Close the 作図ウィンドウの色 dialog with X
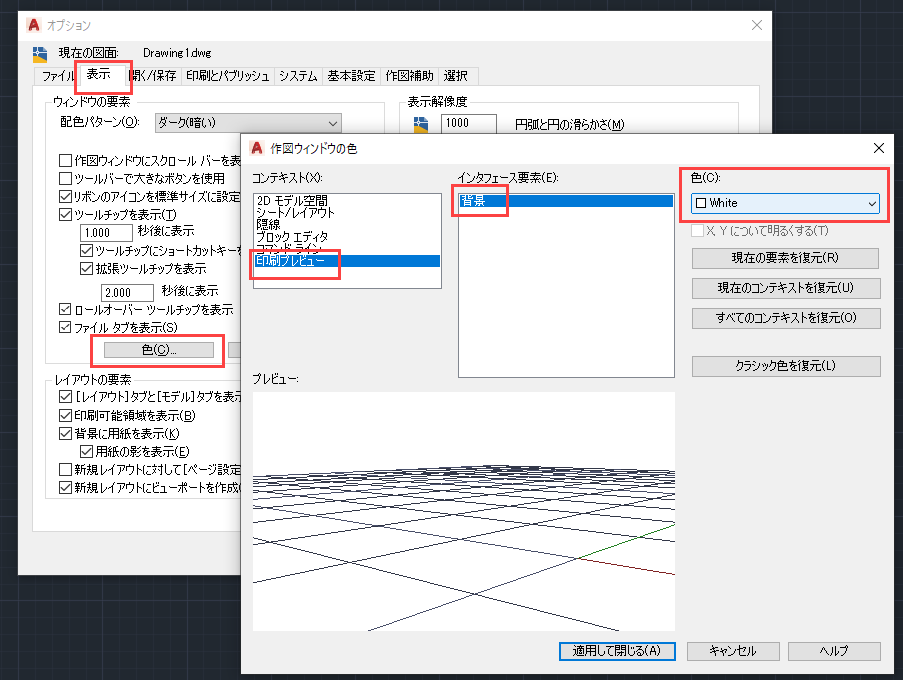The height and width of the screenshot is (680, 903). pos(879,148)
